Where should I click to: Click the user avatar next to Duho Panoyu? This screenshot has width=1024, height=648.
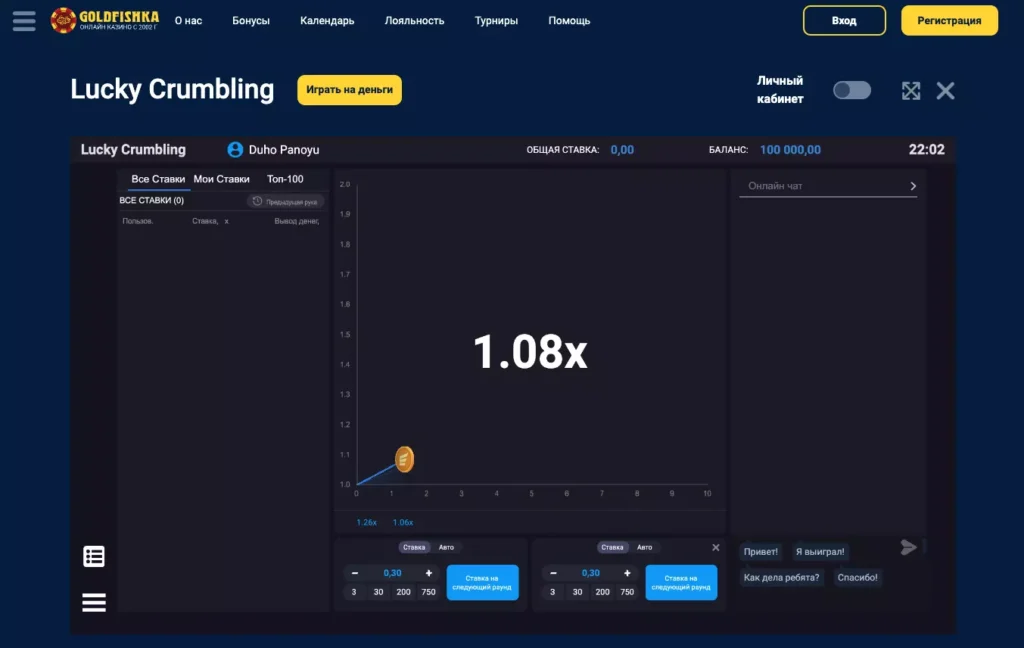235,150
